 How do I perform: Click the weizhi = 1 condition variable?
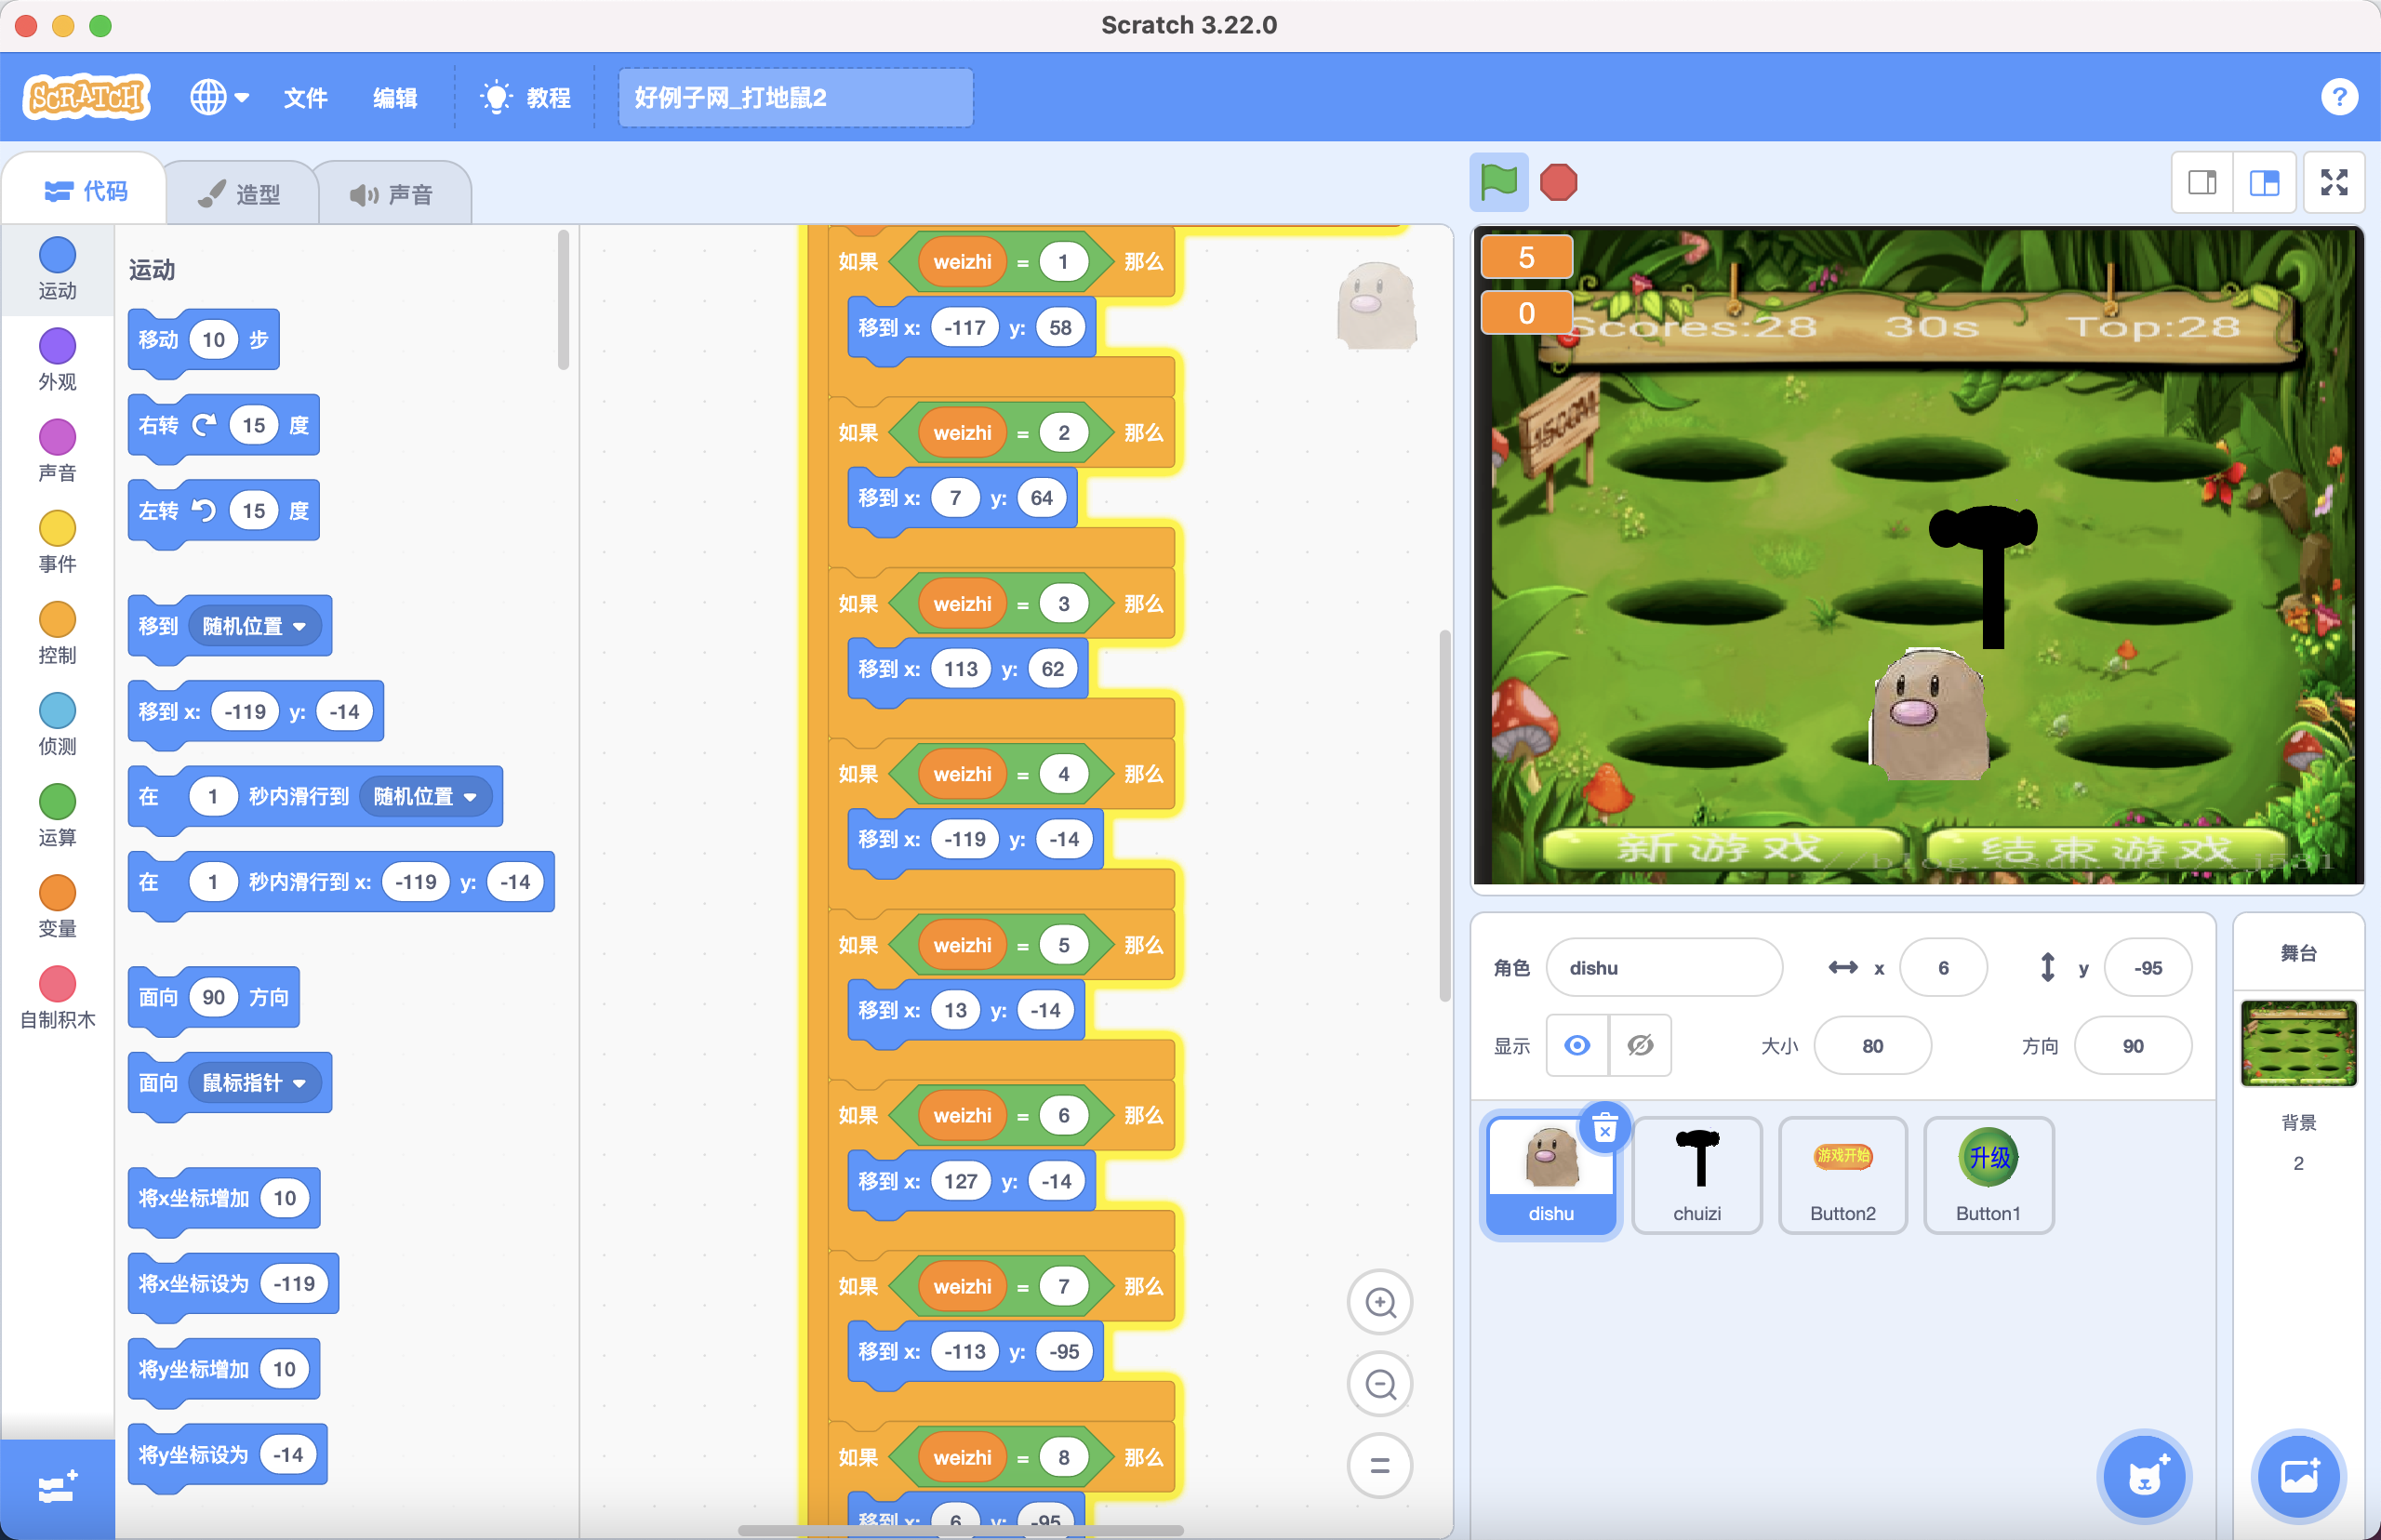coord(962,262)
